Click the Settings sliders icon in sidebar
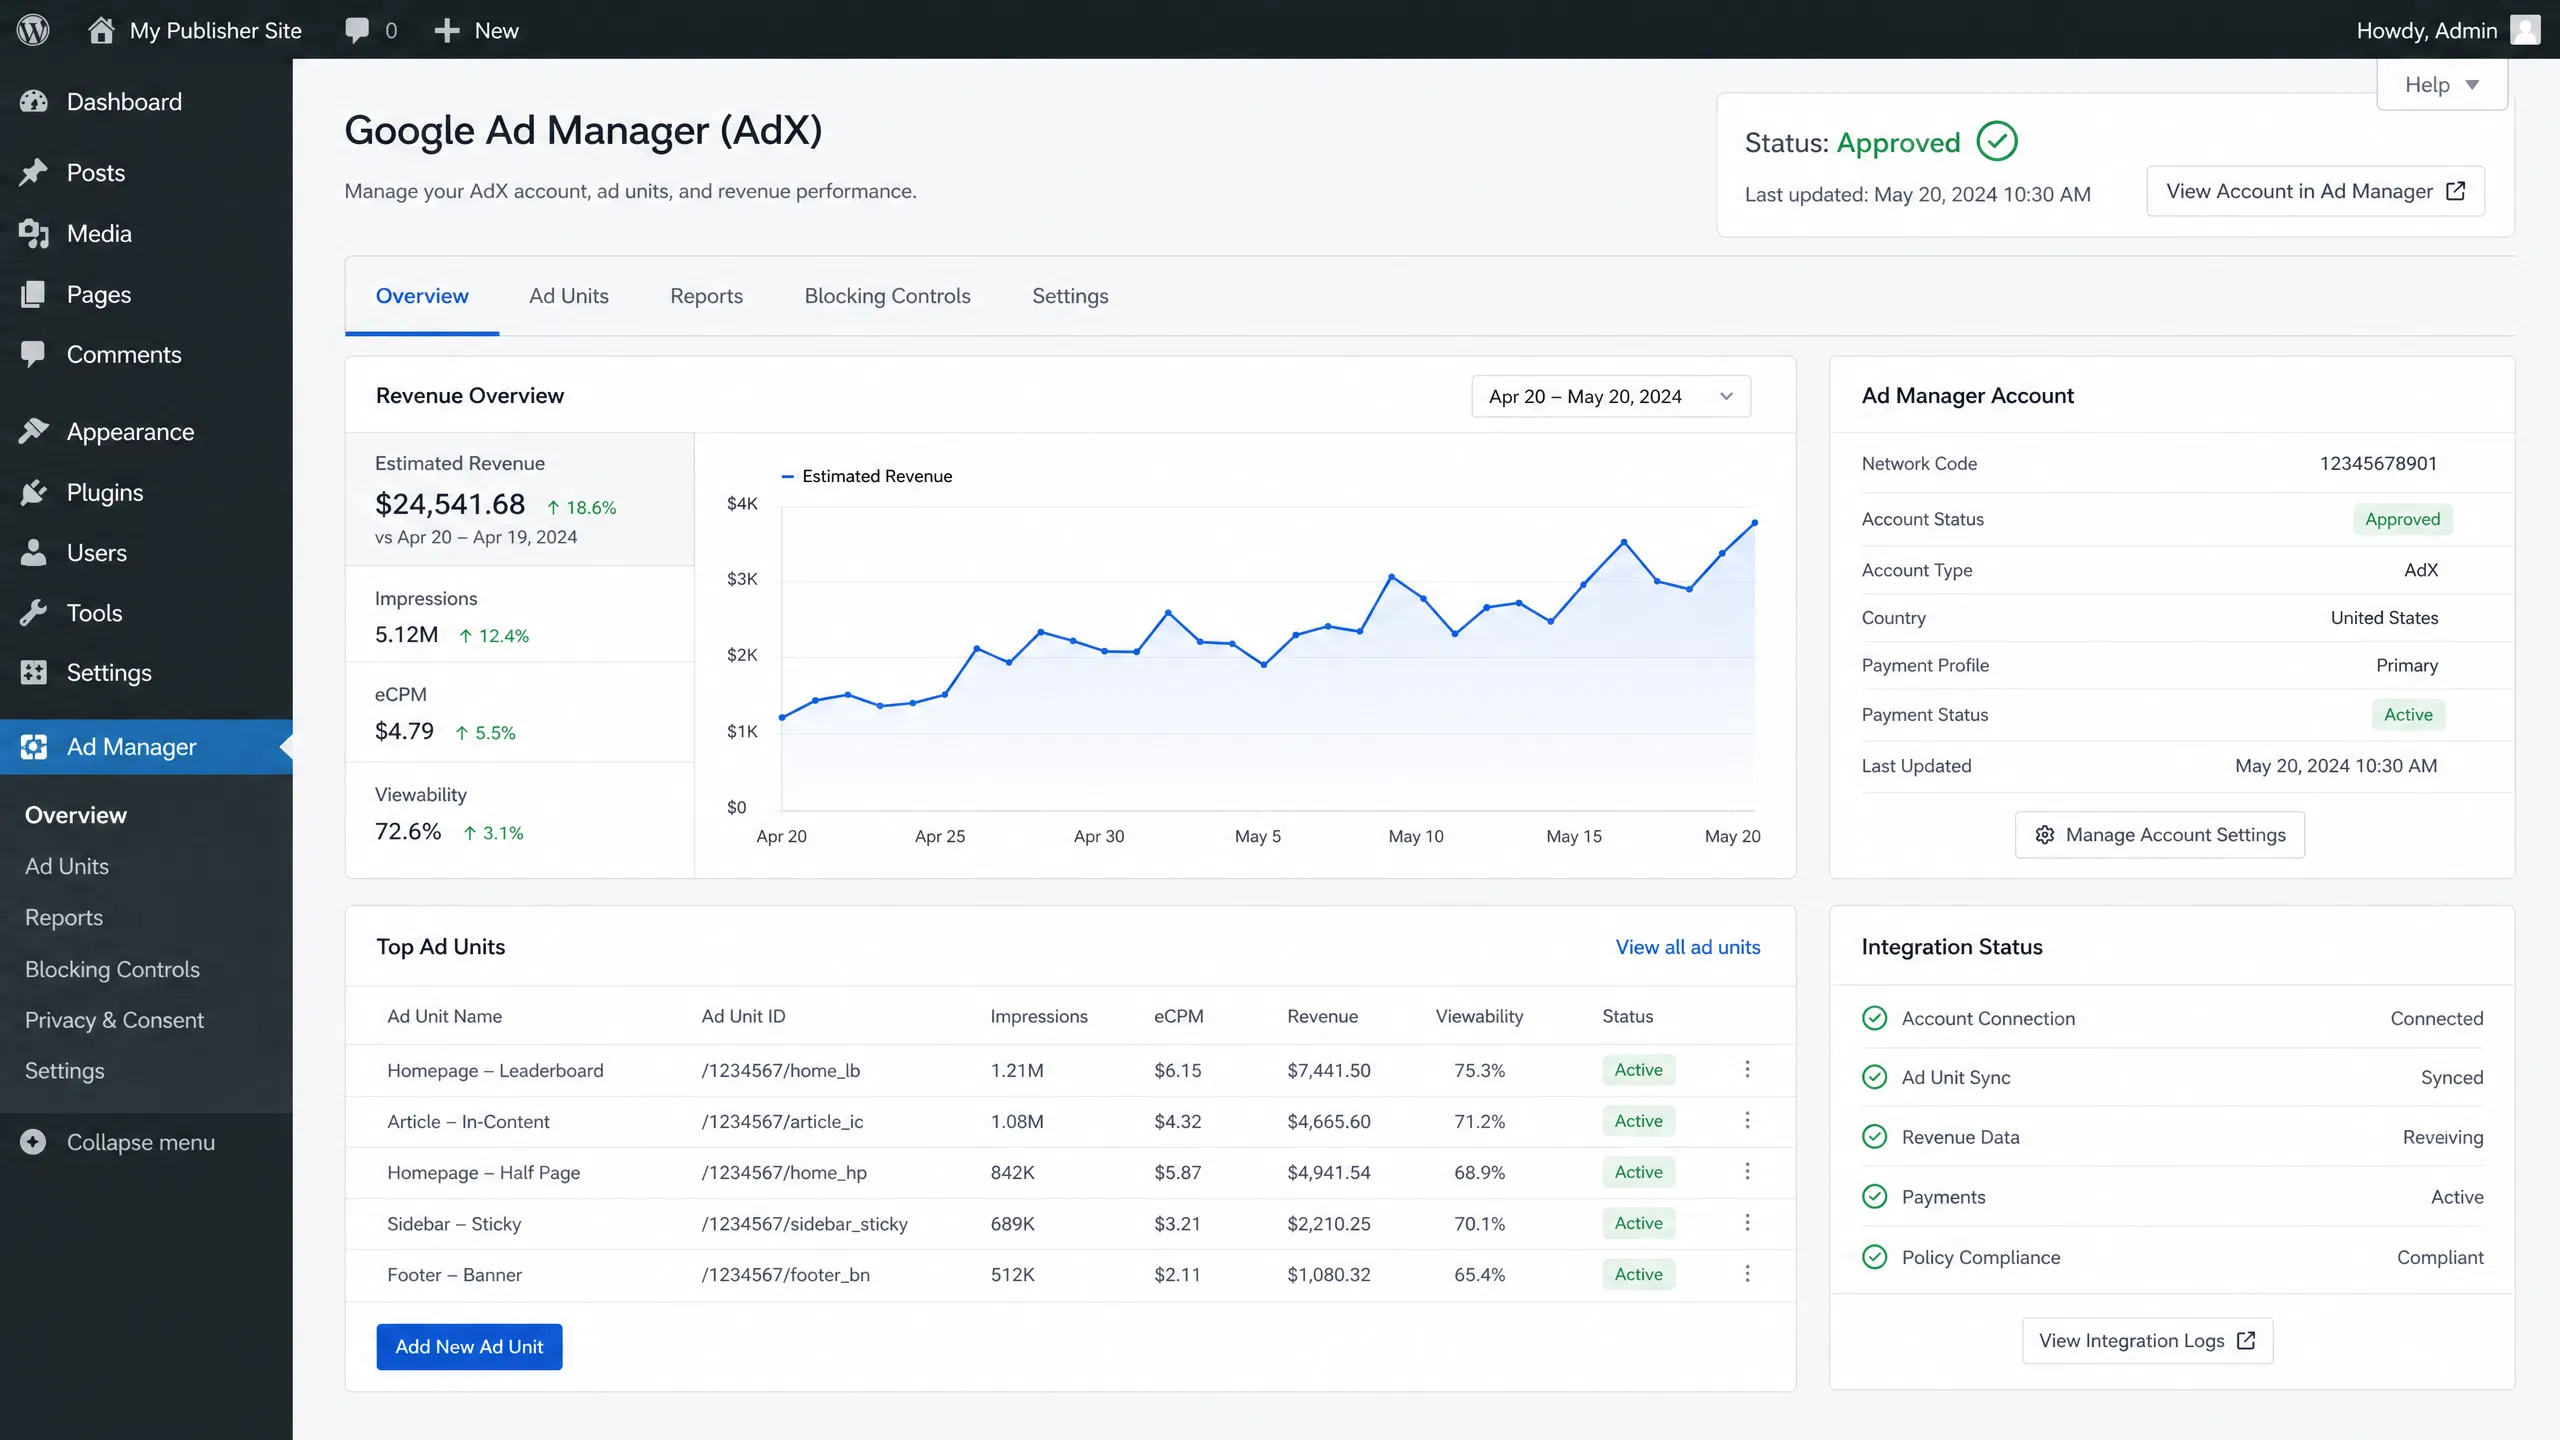The height and width of the screenshot is (1440, 2560). coord(34,672)
